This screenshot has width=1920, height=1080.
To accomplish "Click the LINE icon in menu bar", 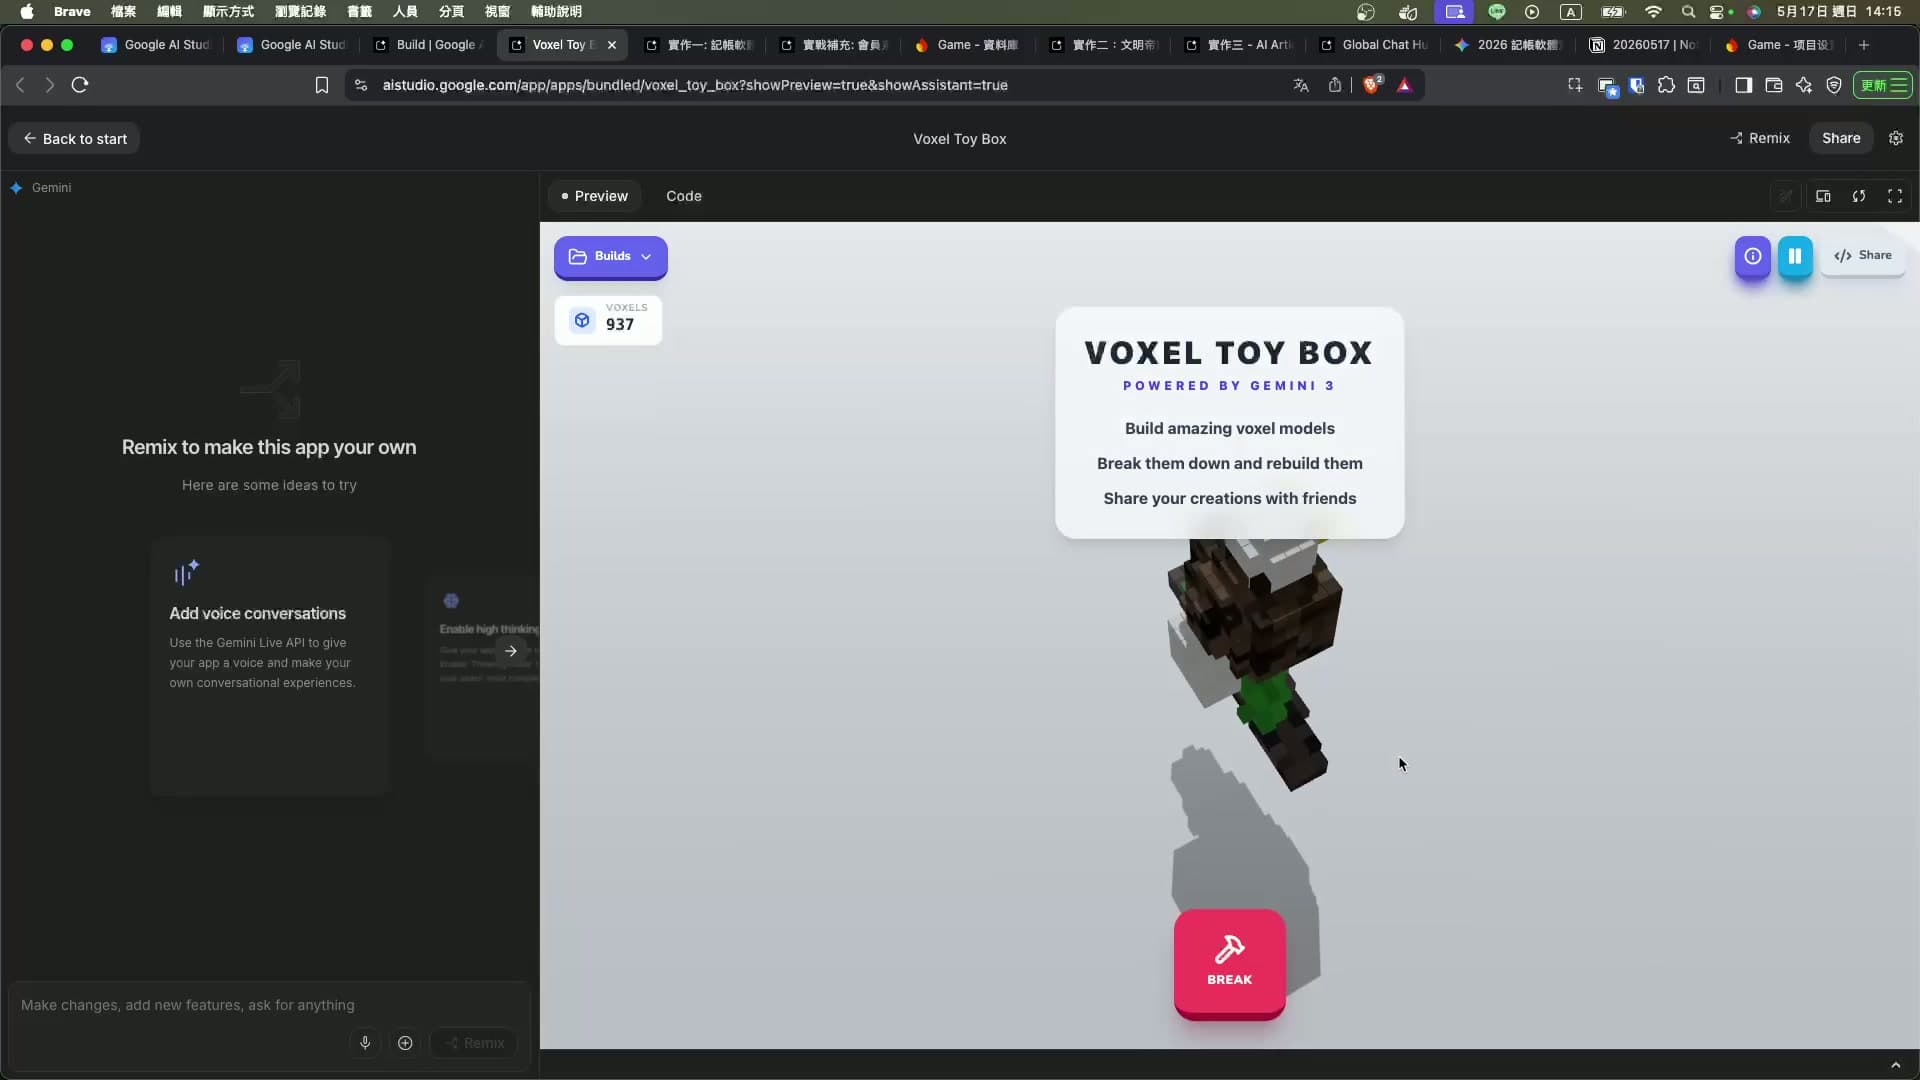I will pos(1497,12).
